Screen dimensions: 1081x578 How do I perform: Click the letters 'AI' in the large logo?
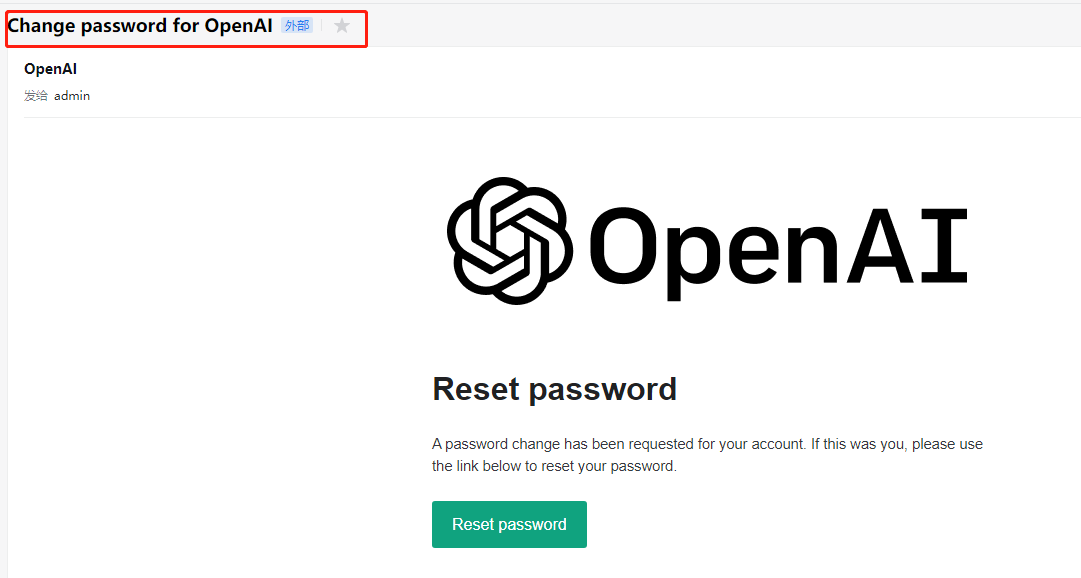[x=907, y=246]
